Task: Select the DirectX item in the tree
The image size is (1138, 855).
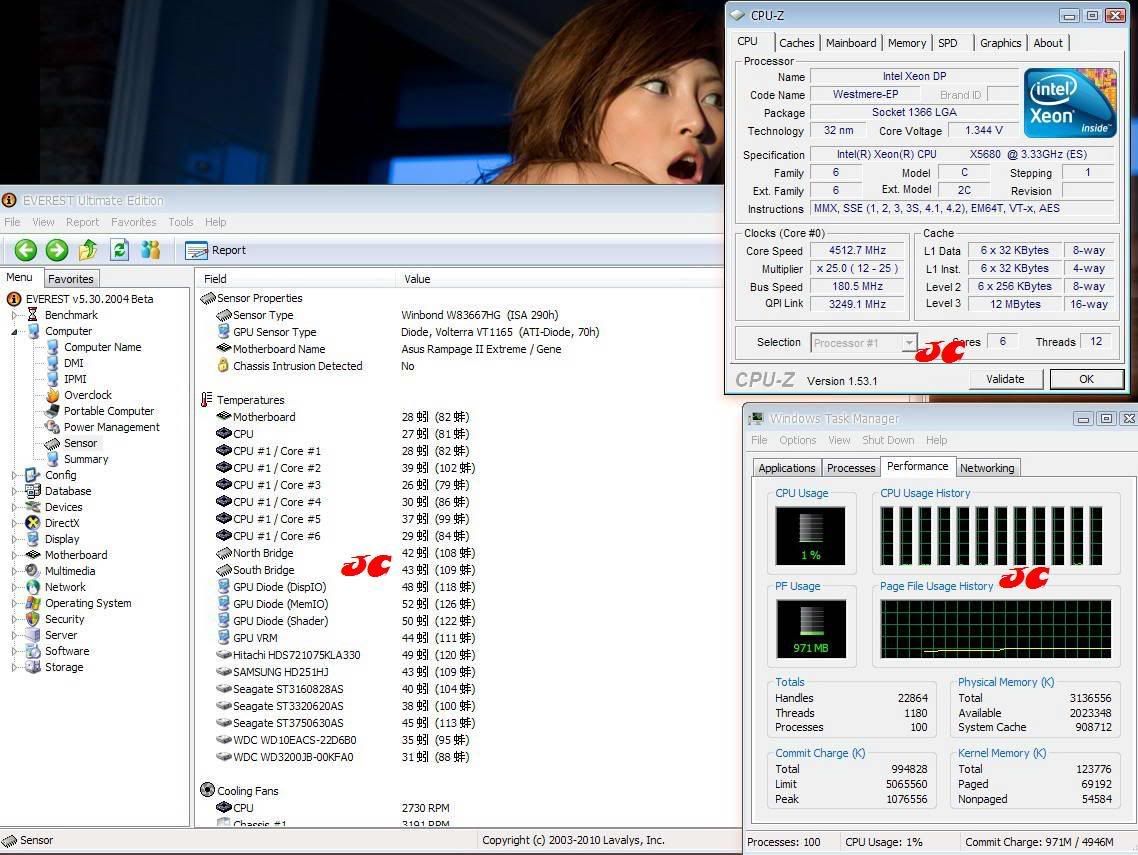Action: point(62,523)
